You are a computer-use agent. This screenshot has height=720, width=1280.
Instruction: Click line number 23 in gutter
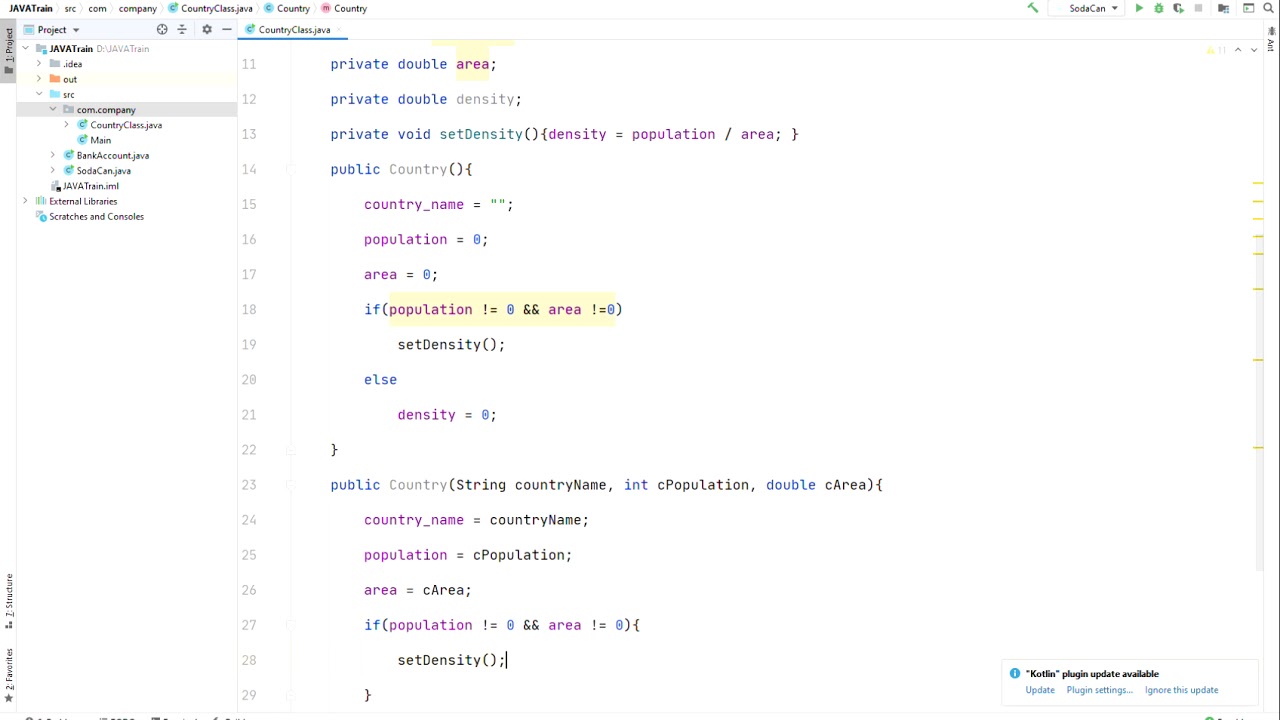(248, 485)
